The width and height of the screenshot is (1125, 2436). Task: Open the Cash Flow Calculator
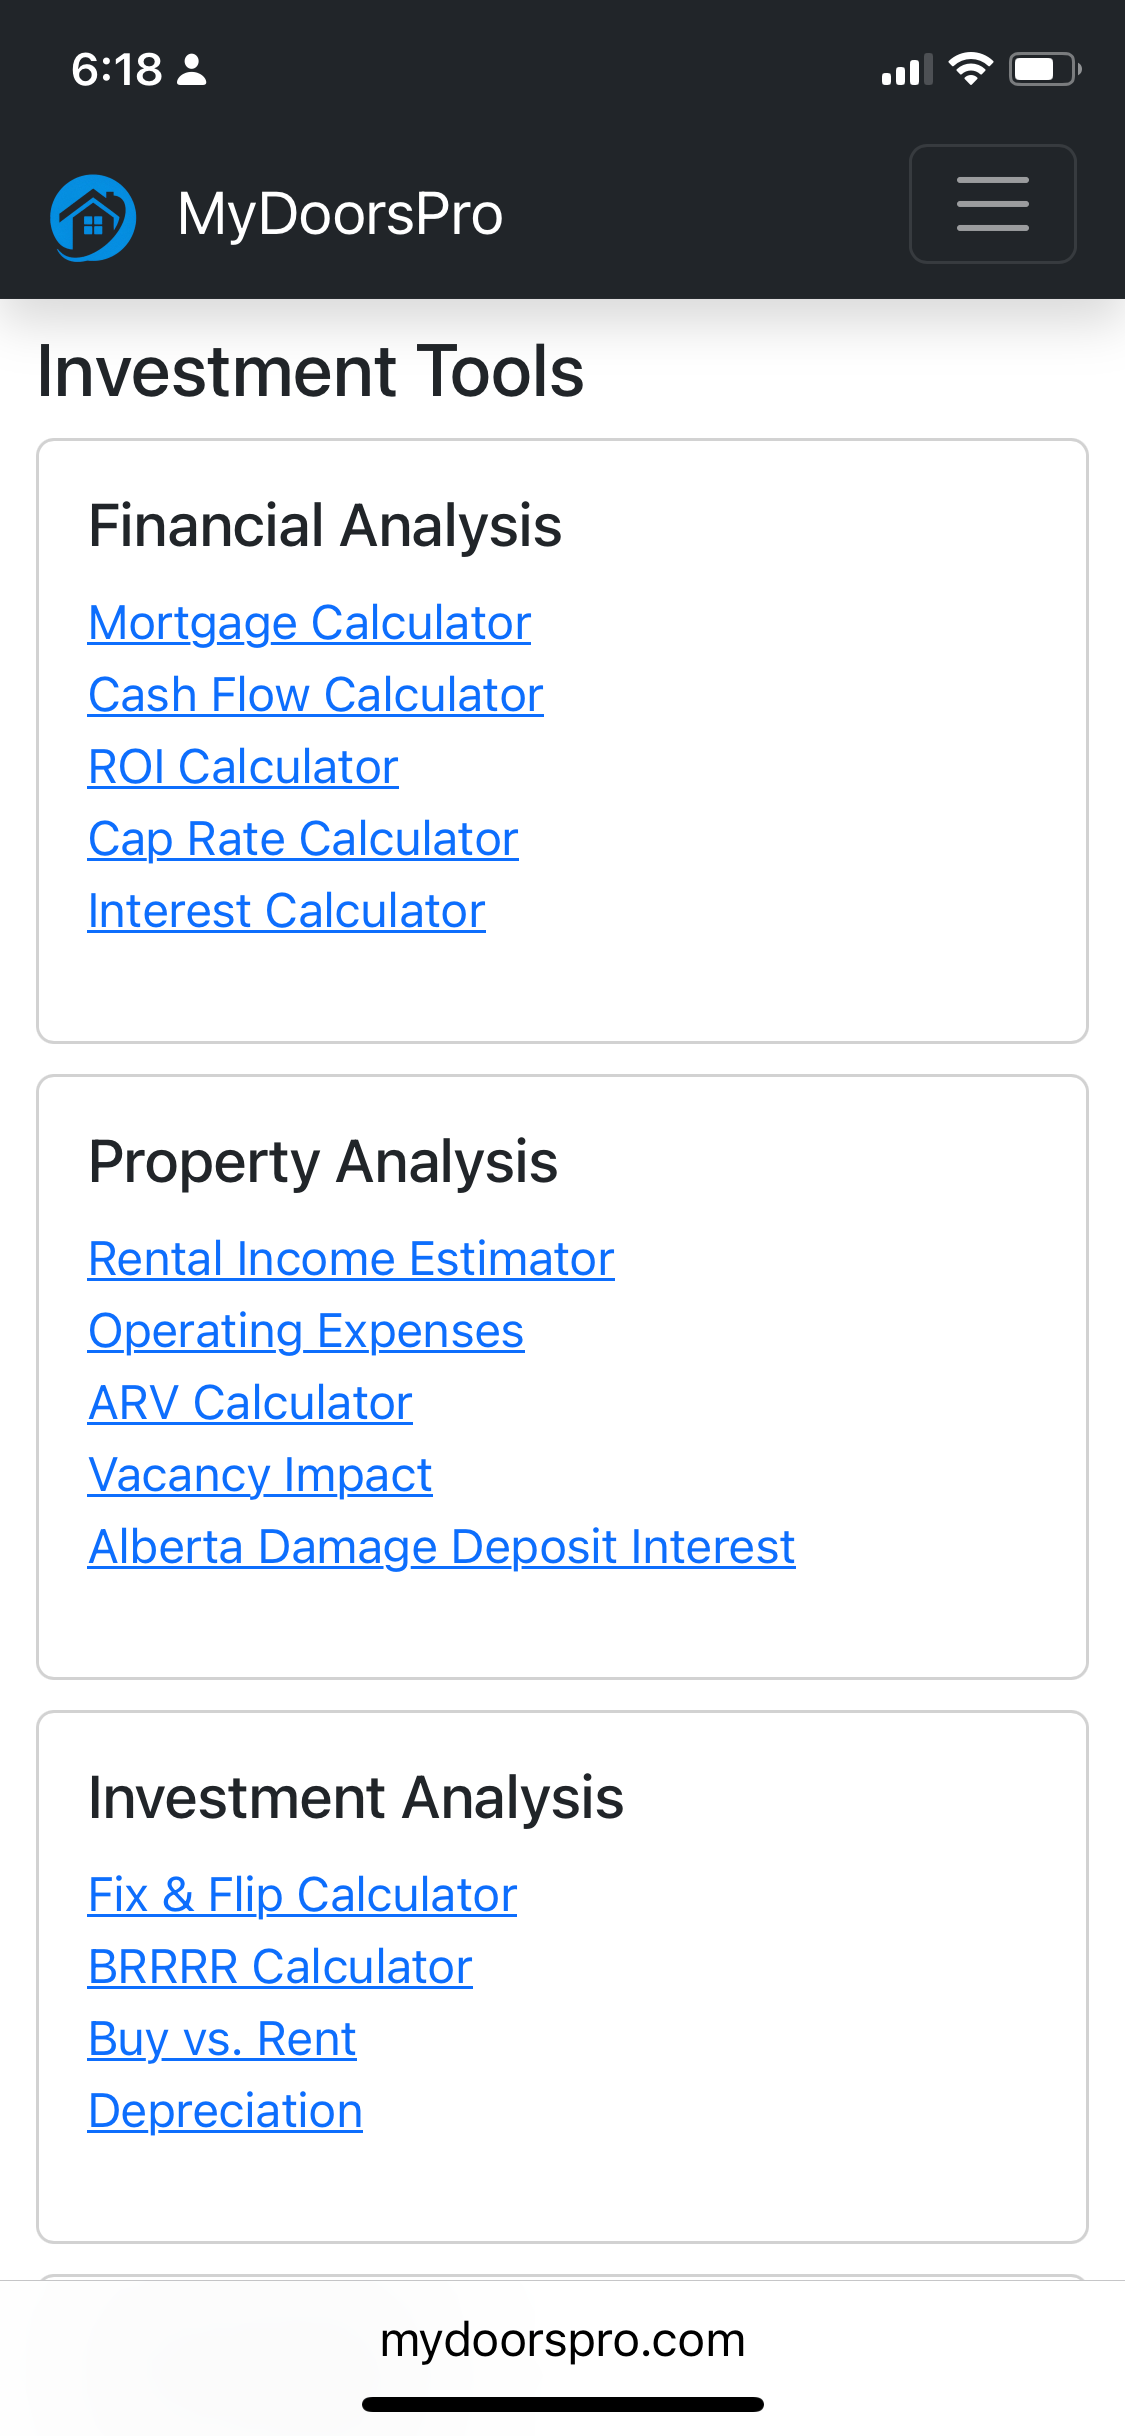point(315,695)
